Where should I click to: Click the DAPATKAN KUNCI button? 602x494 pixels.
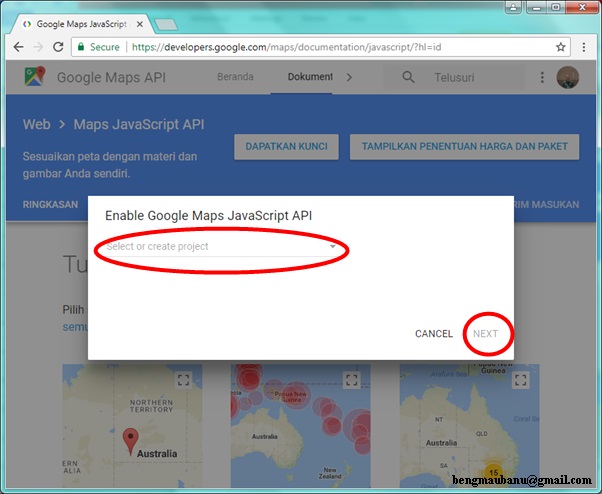[x=286, y=147]
